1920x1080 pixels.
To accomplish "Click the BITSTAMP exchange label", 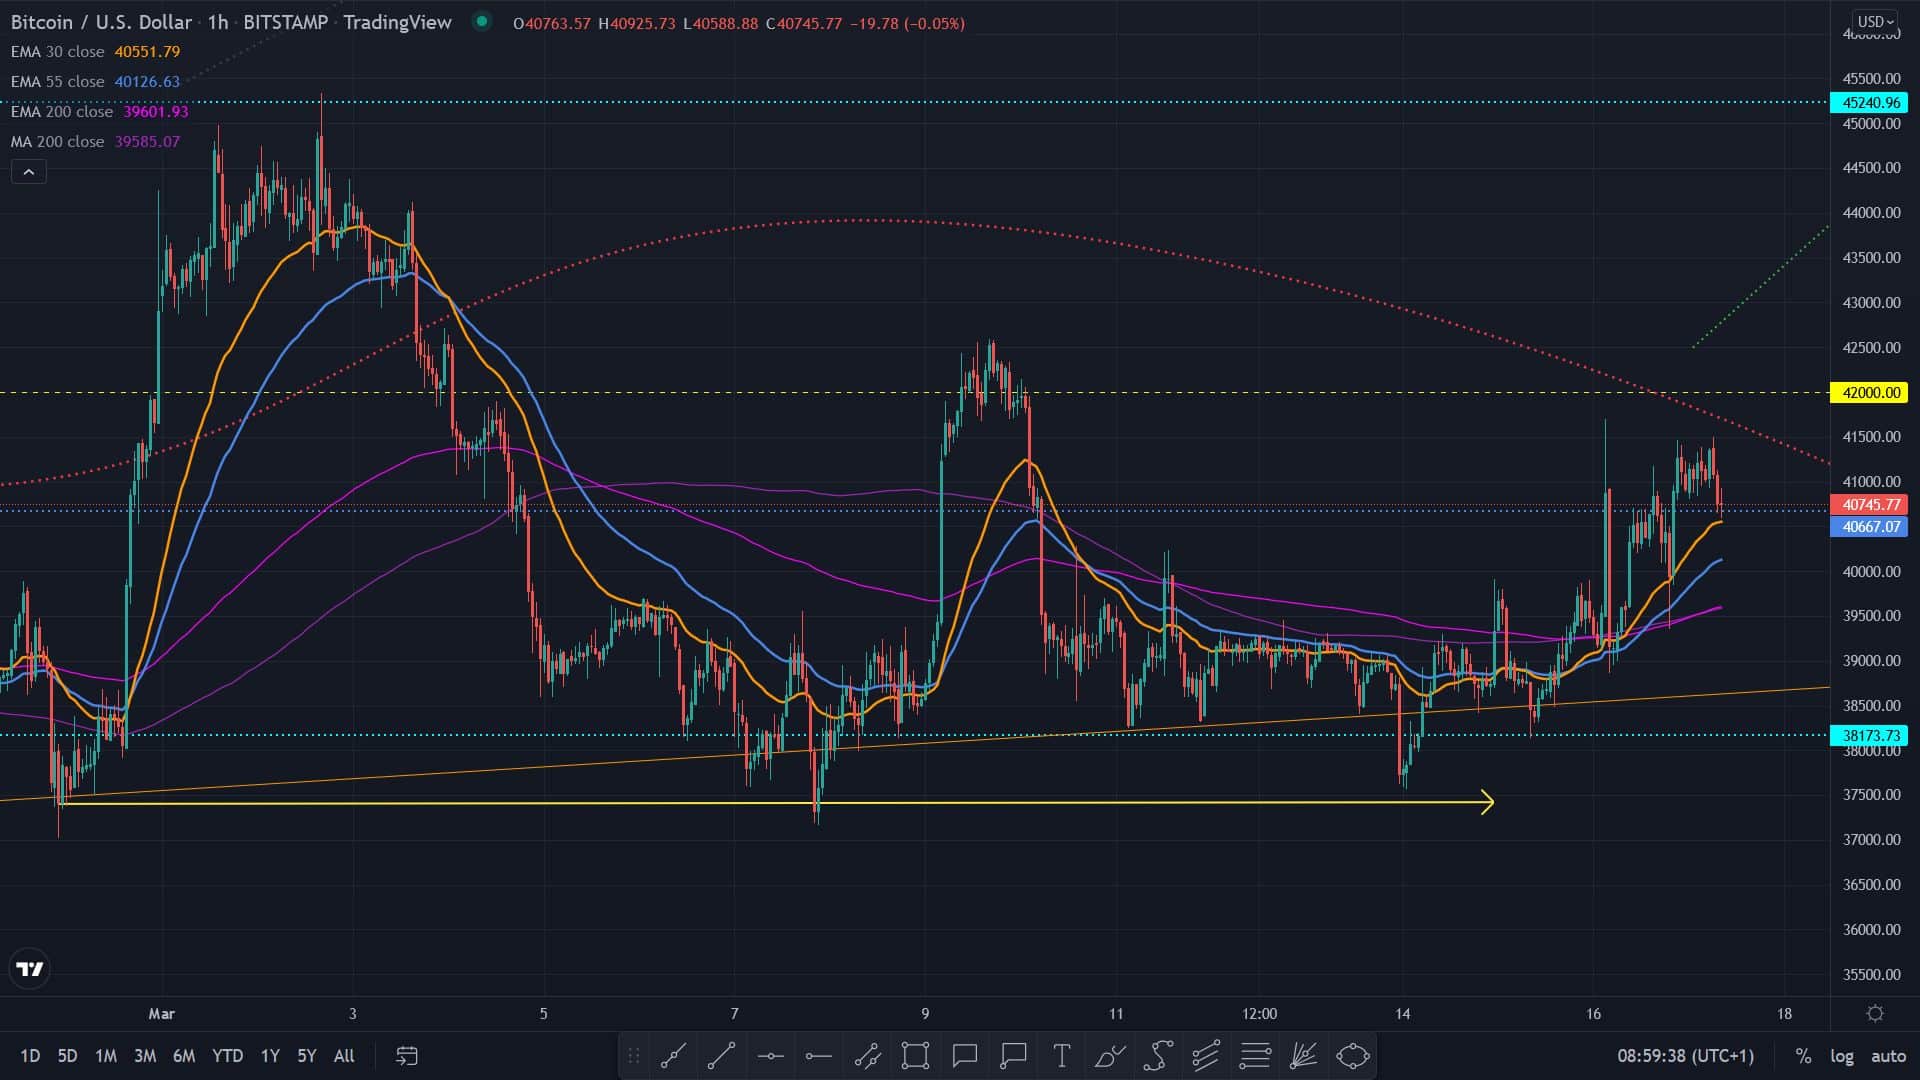I will click(286, 22).
